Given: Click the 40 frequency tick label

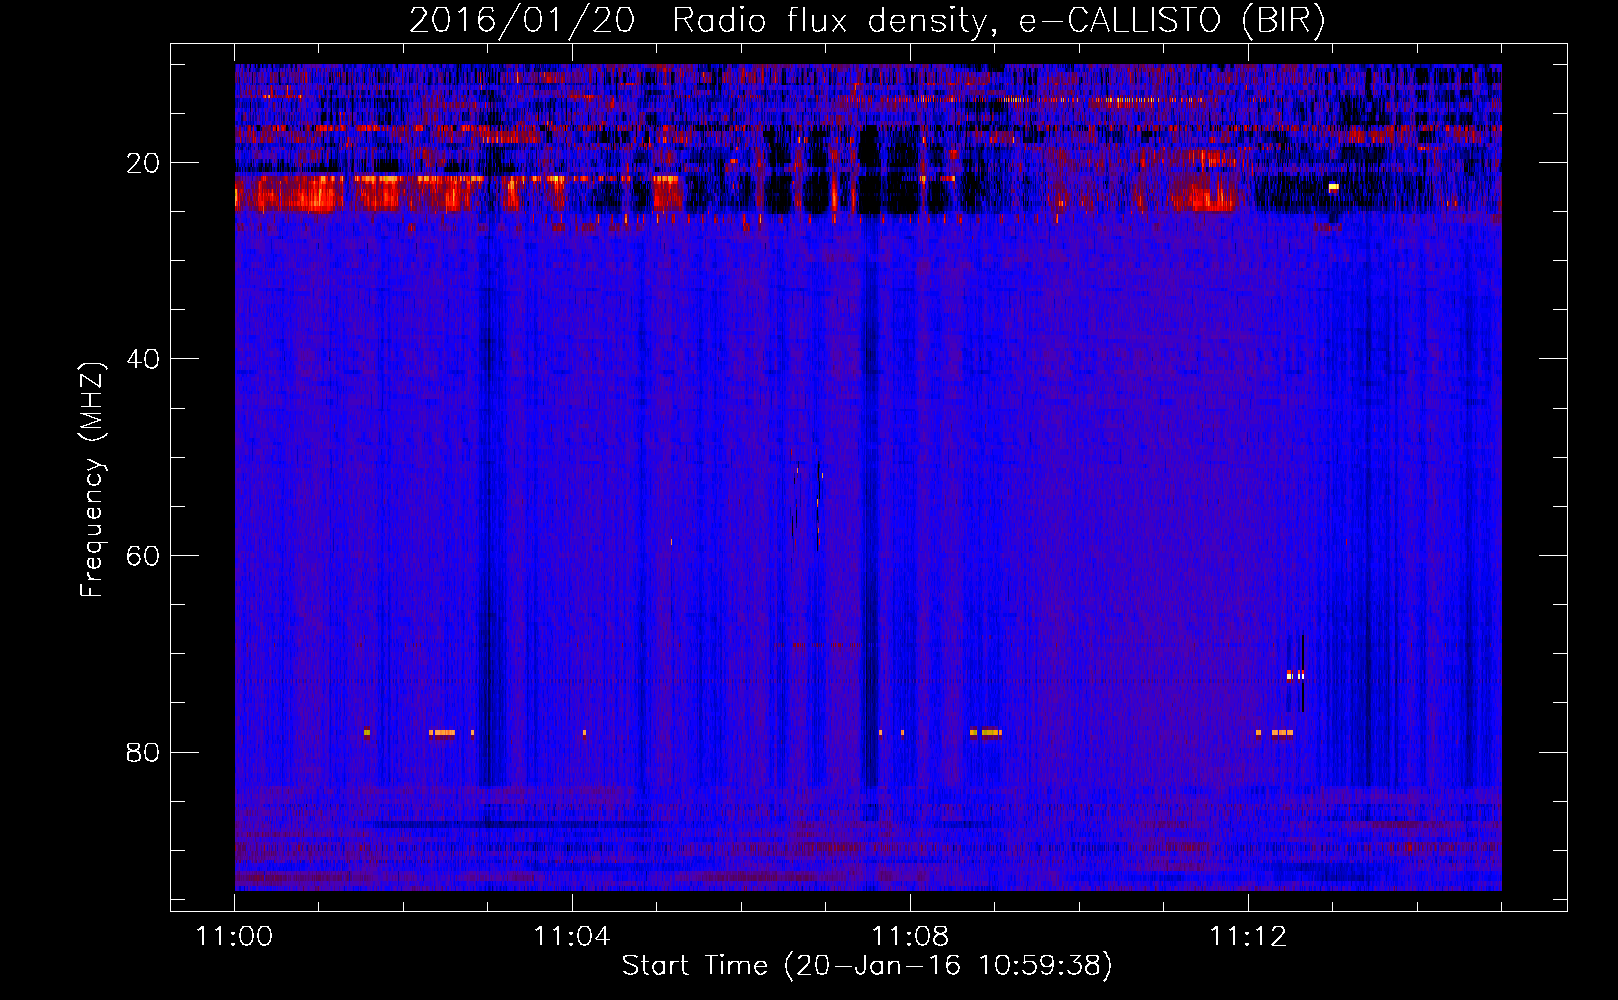Looking at the screenshot, I should [x=143, y=359].
